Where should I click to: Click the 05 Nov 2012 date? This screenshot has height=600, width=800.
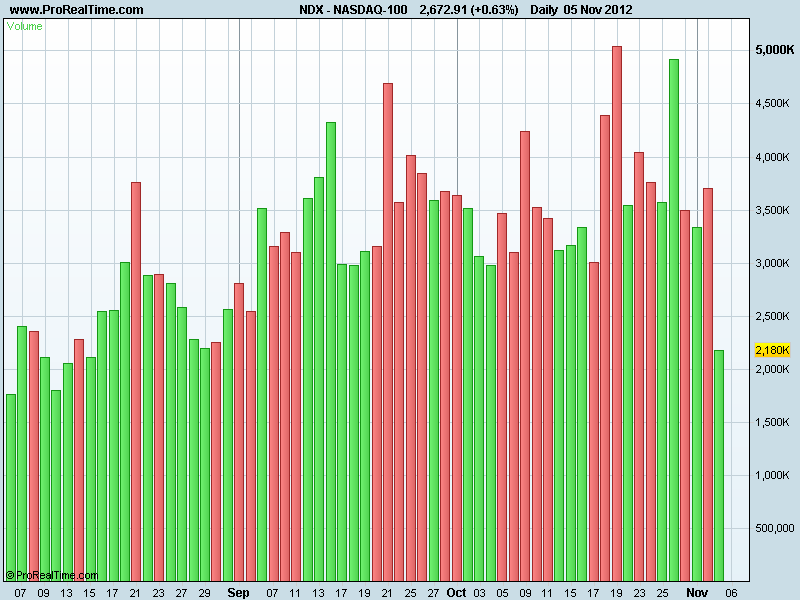[598, 10]
